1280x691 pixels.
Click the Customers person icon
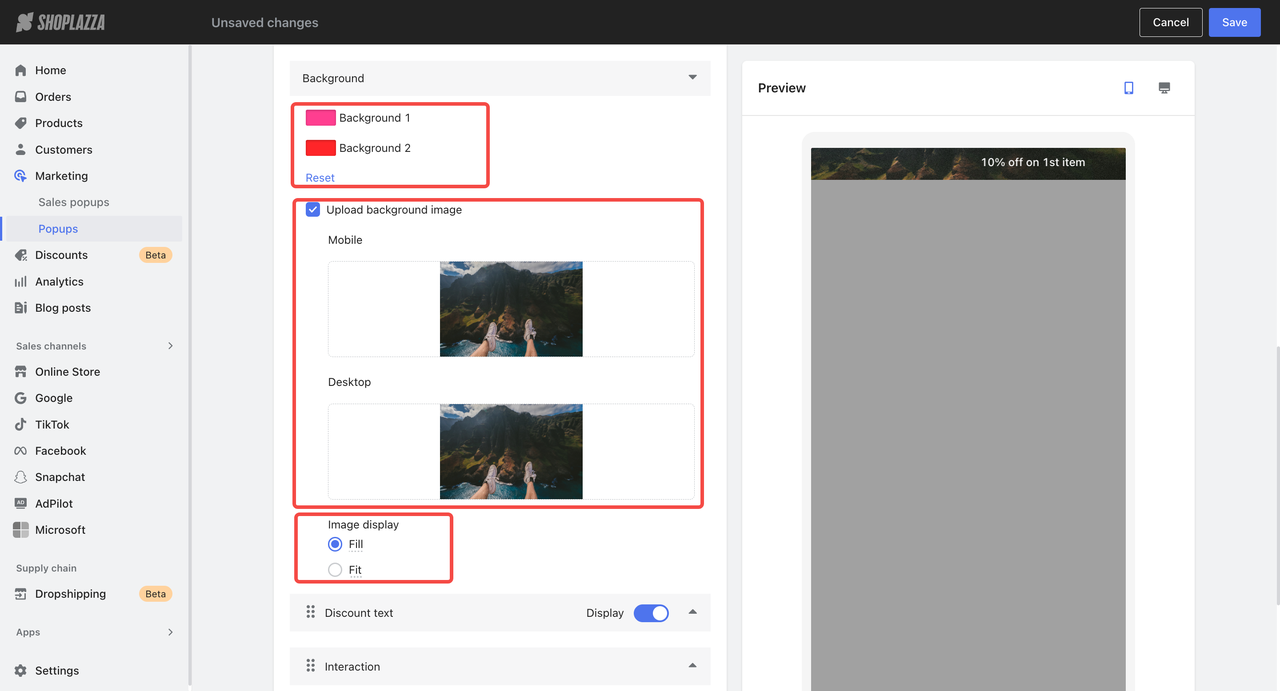[x=21, y=150]
